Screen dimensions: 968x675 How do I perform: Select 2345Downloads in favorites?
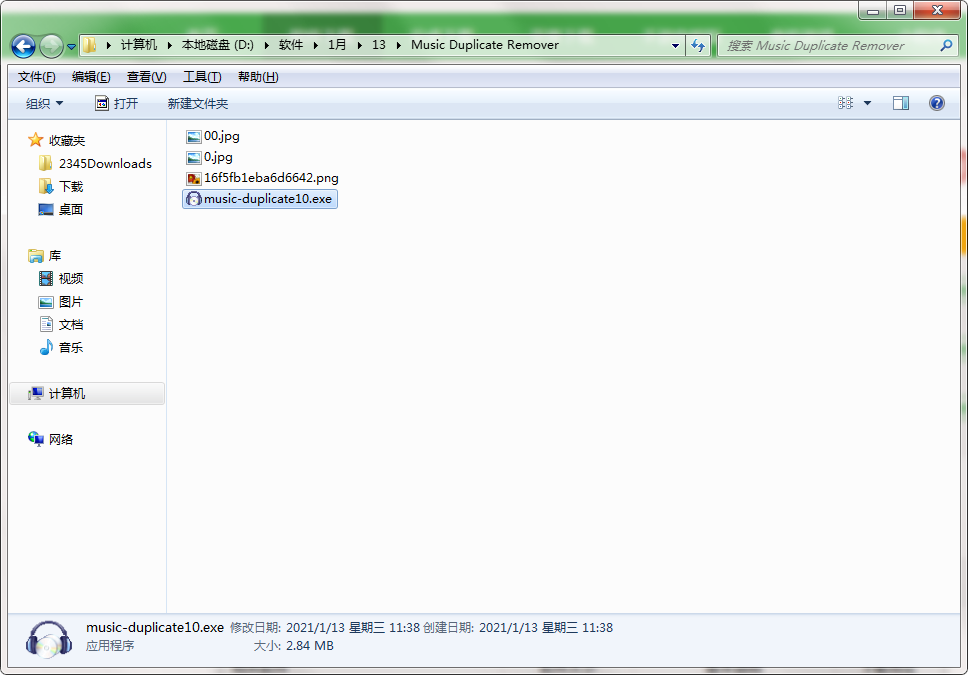(x=105, y=163)
